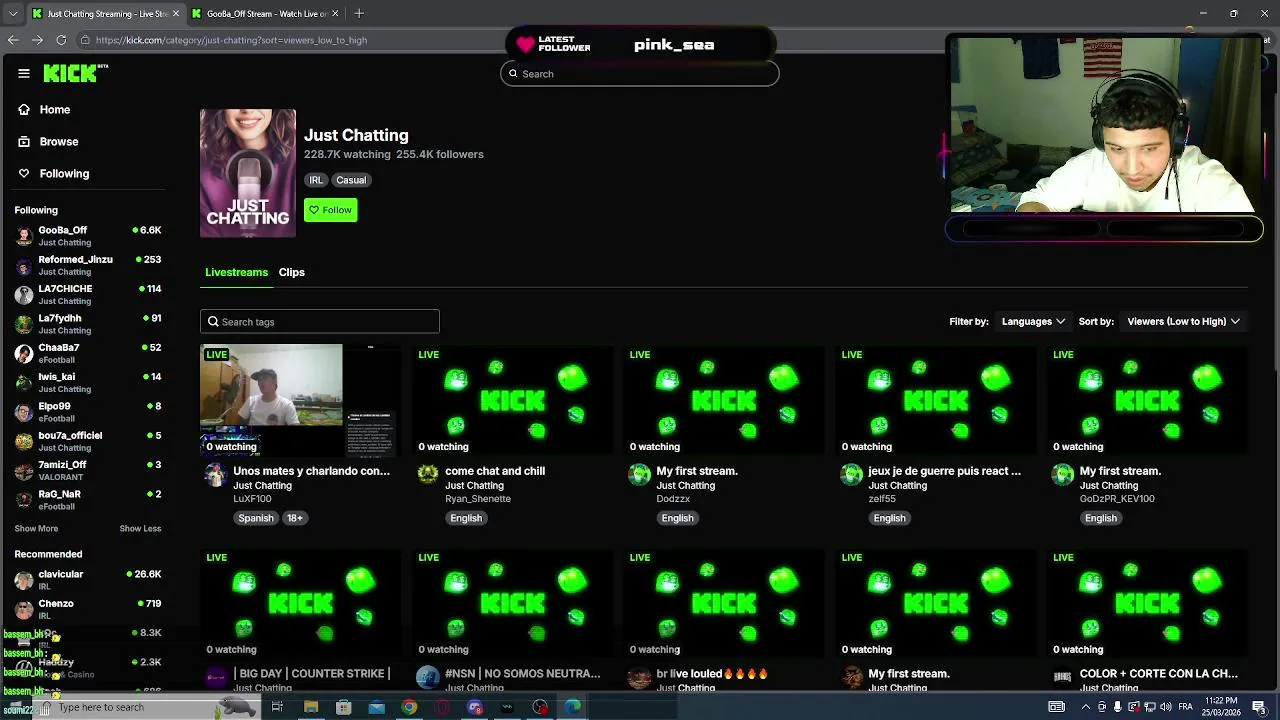Screen dimensions: 1280x720
Task: Click the browser address bar URL
Action: coord(231,40)
